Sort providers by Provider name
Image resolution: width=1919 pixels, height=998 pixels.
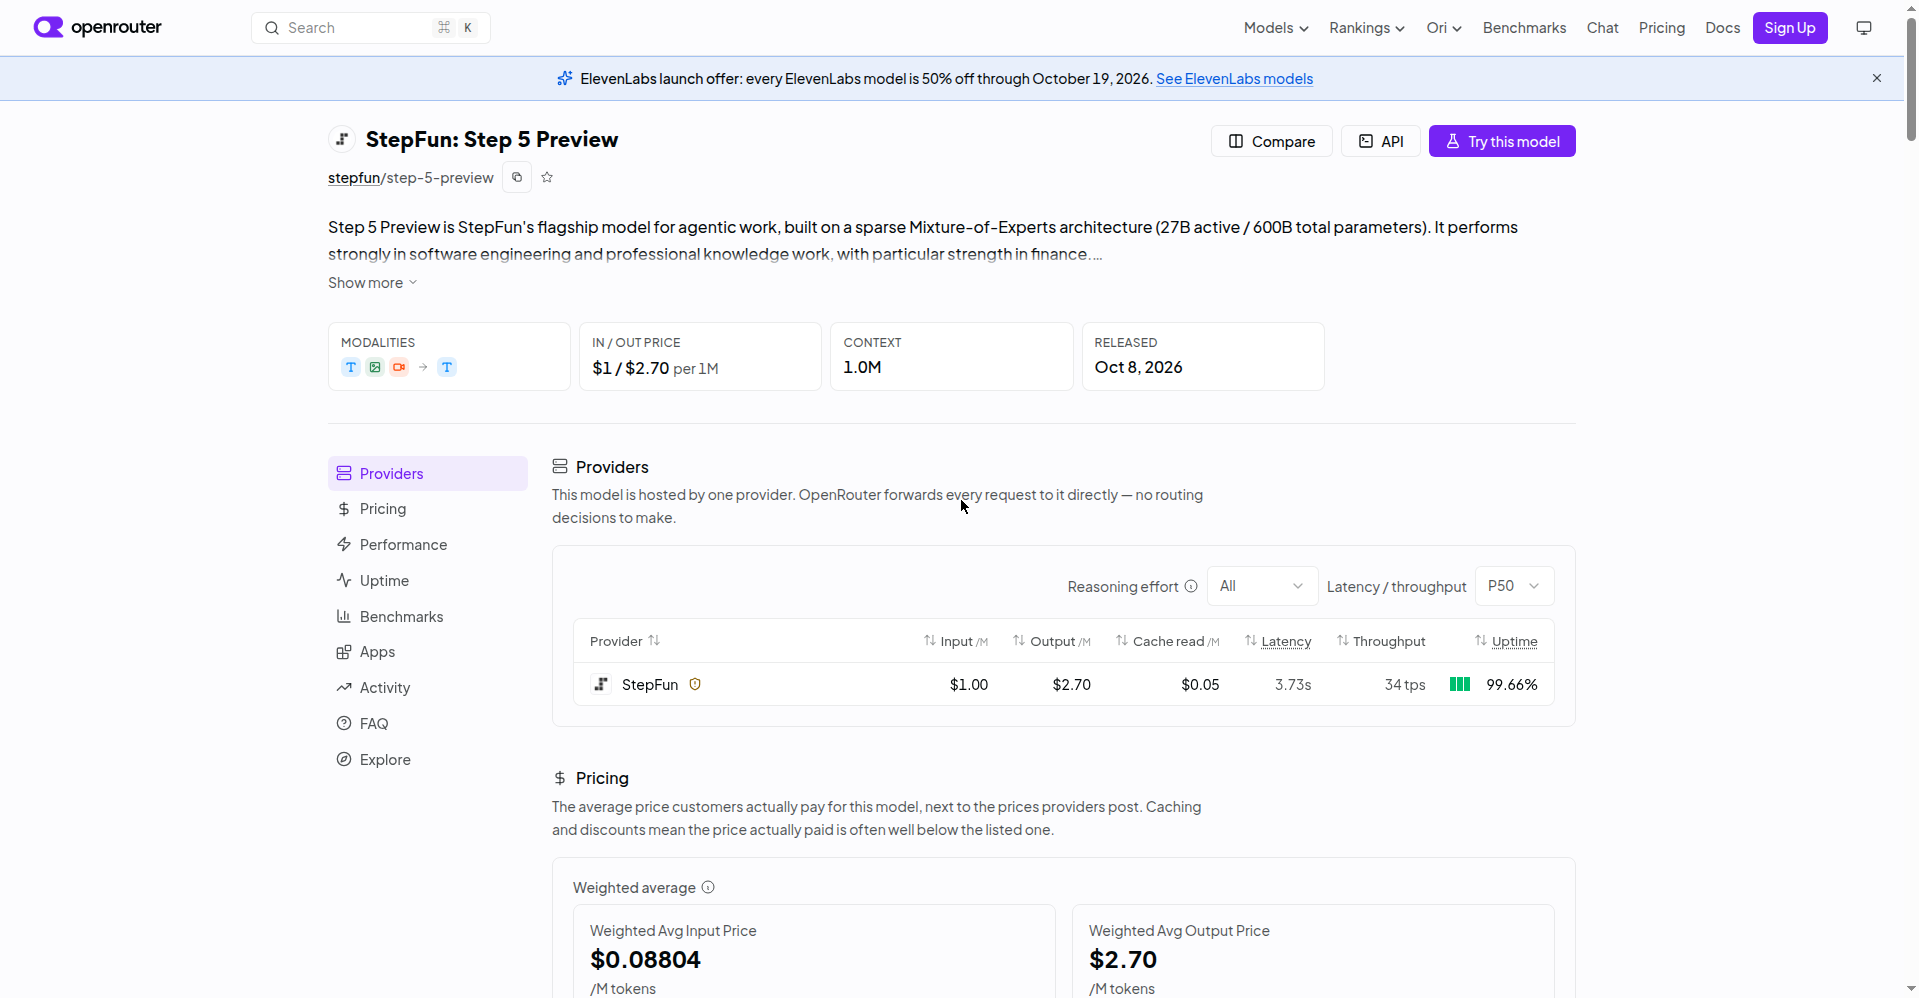(x=625, y=641)
